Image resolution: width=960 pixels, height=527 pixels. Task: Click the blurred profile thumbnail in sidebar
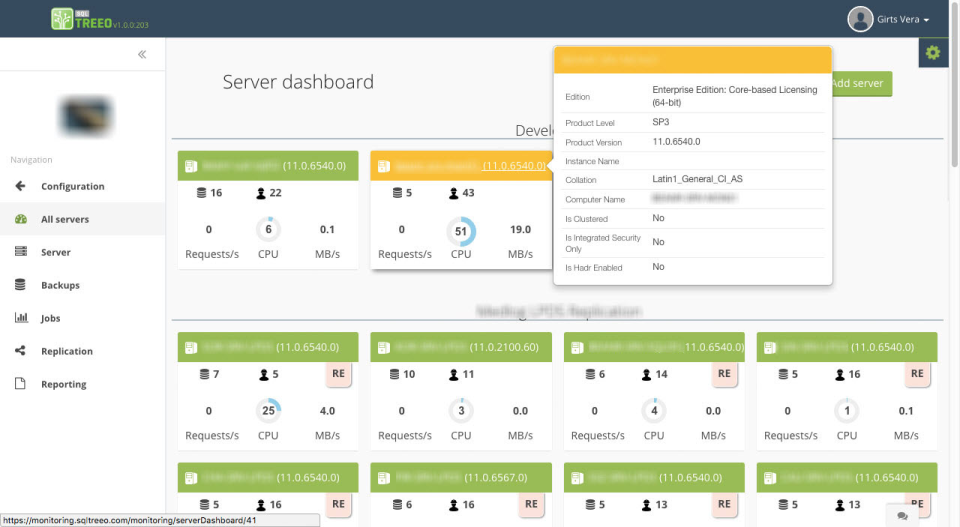[86, 116]
